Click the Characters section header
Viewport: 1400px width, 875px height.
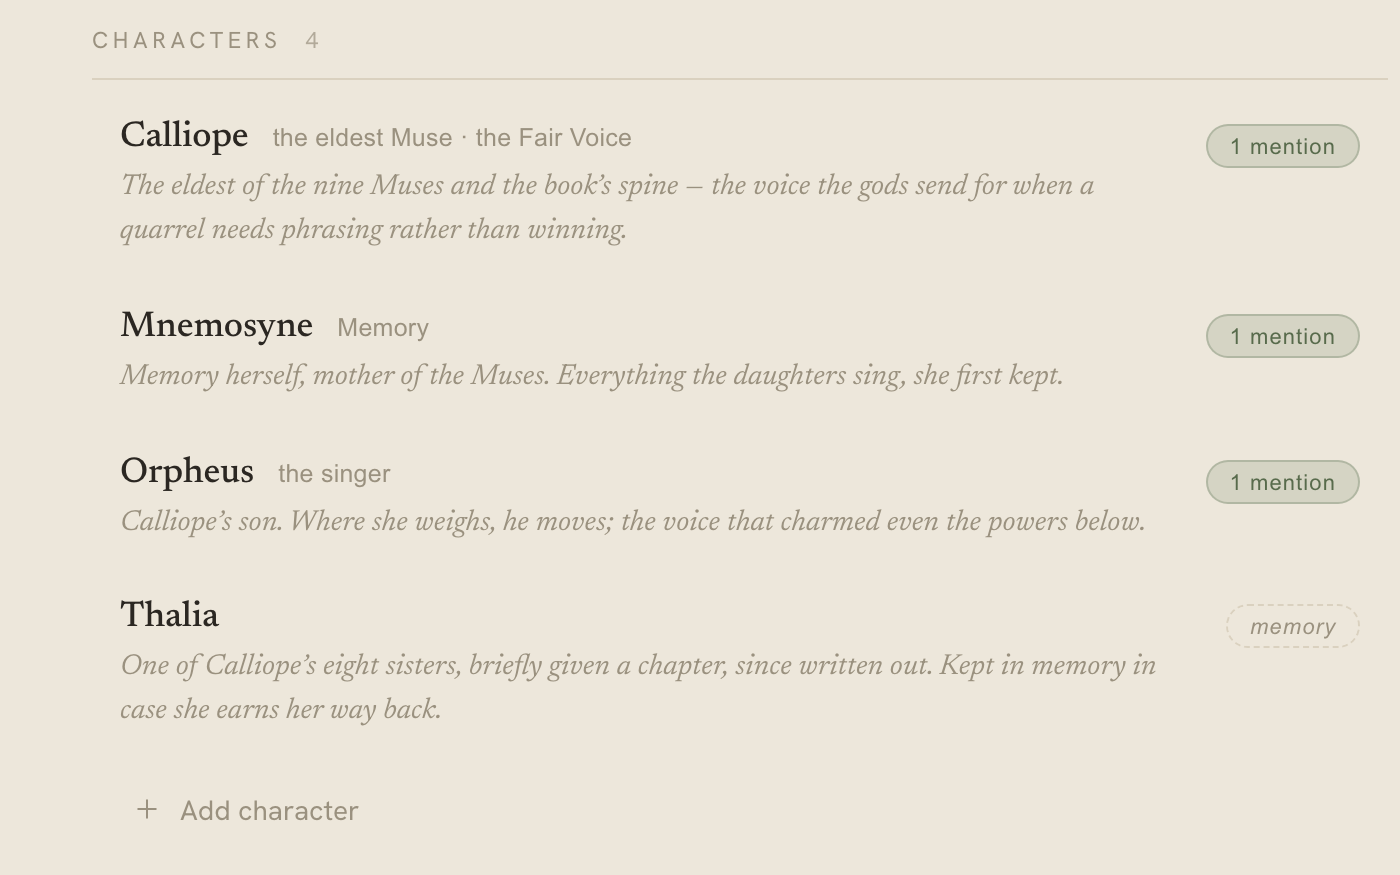pyautogui.click(x=186, y=41)
